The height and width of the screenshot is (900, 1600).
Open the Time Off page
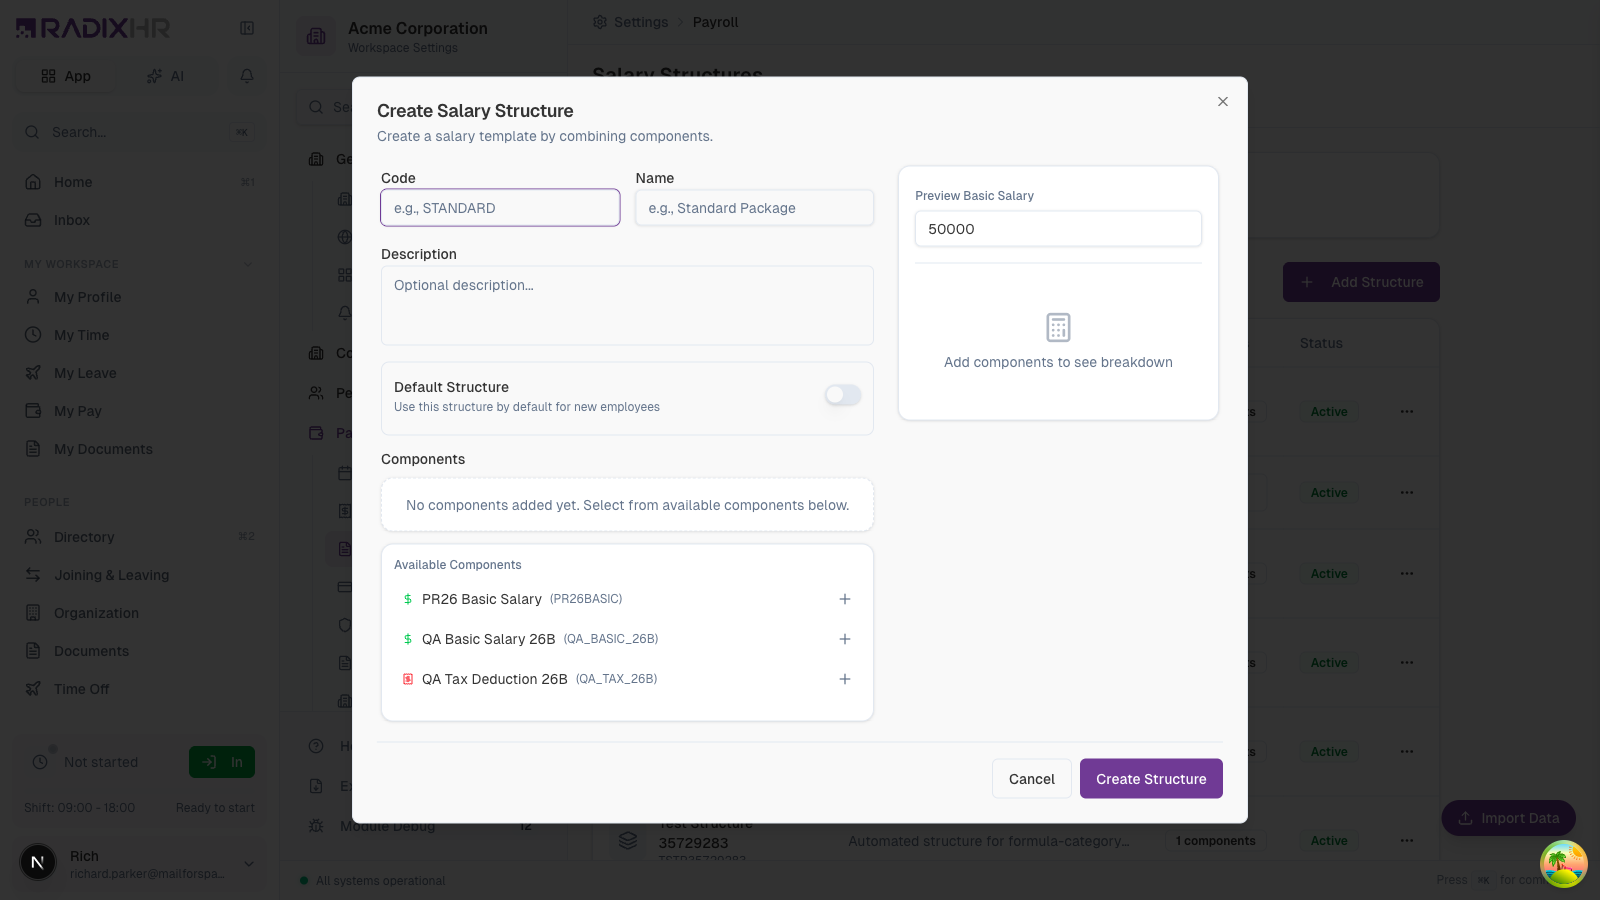click(x=139, y=689)
